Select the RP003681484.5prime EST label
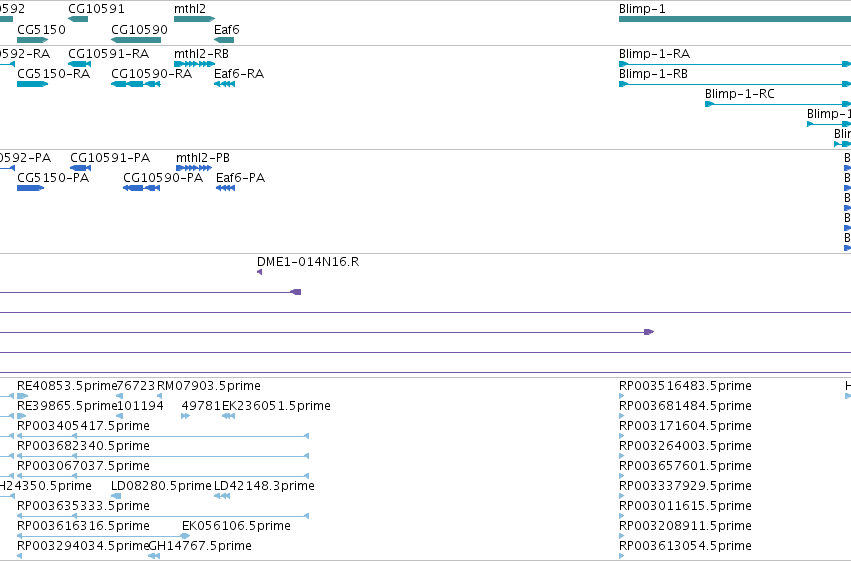 point(685,406)
